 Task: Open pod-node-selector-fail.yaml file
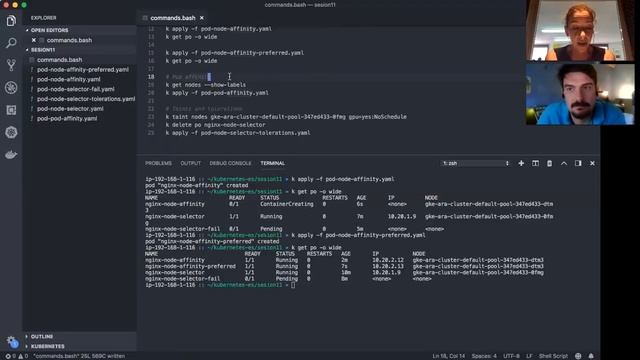pyautogui.click(x=76, y=89)
